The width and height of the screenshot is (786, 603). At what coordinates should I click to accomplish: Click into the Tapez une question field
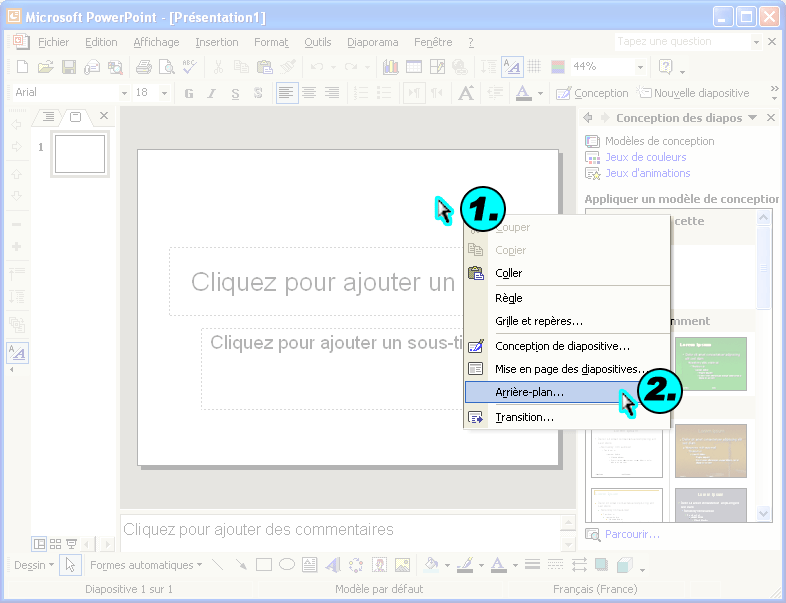(682, 42)
